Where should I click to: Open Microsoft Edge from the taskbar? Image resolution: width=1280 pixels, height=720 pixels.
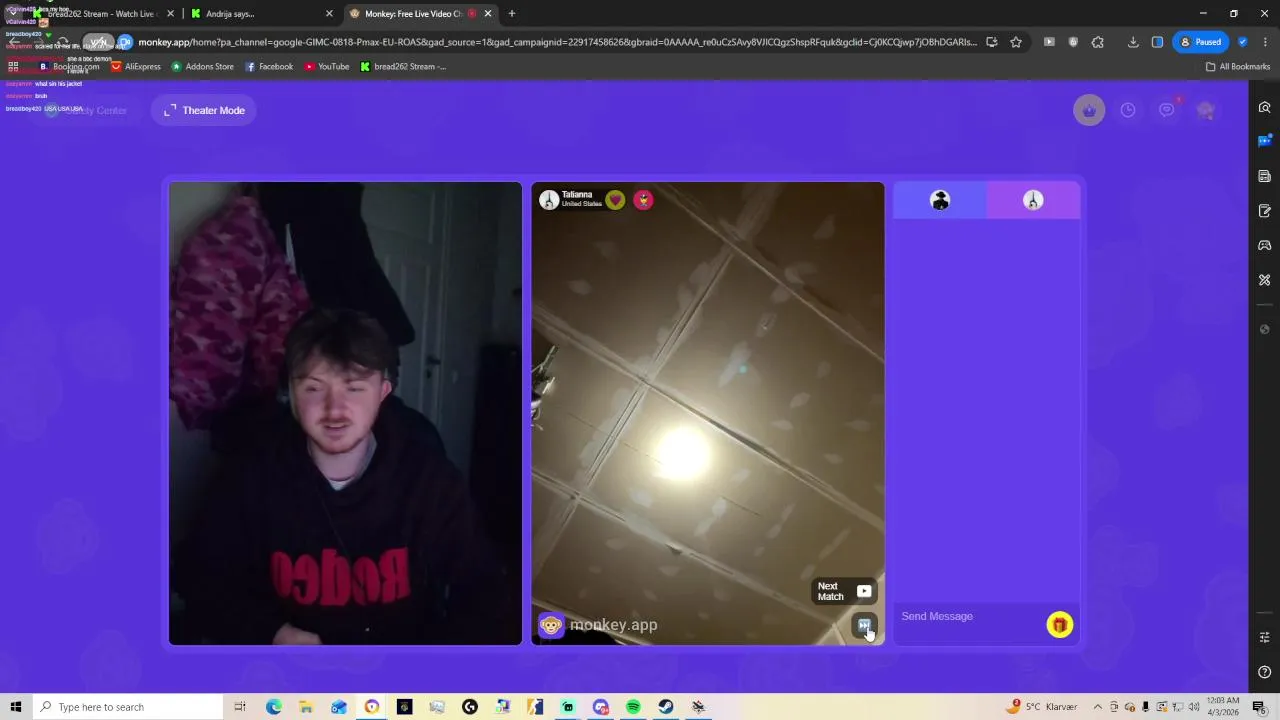click(x=273, y=707)
